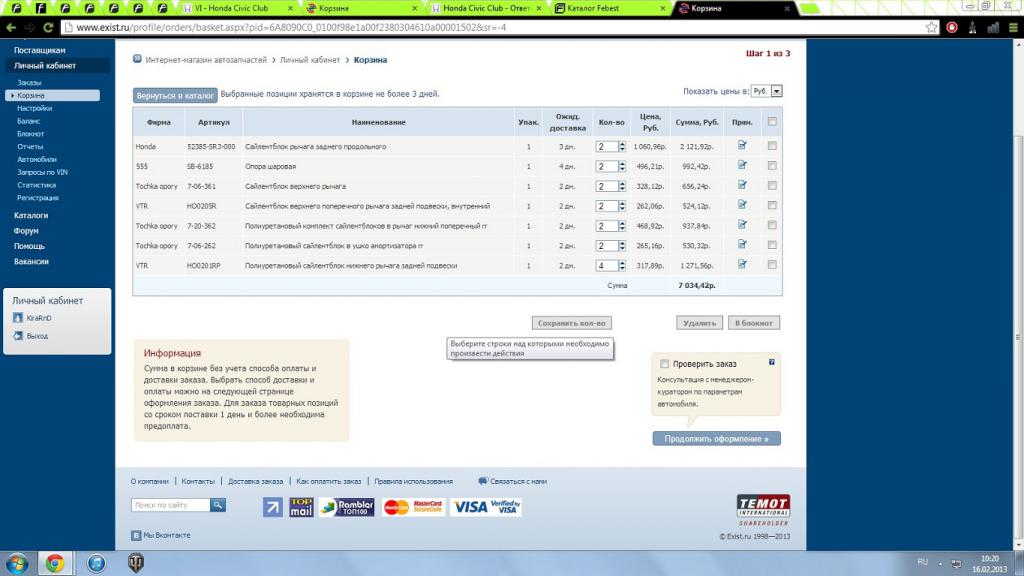Screen dimensions: 1024x576
Task: Click the site search magnifier button
Action: pyautogui.click(x=217, y=505)
